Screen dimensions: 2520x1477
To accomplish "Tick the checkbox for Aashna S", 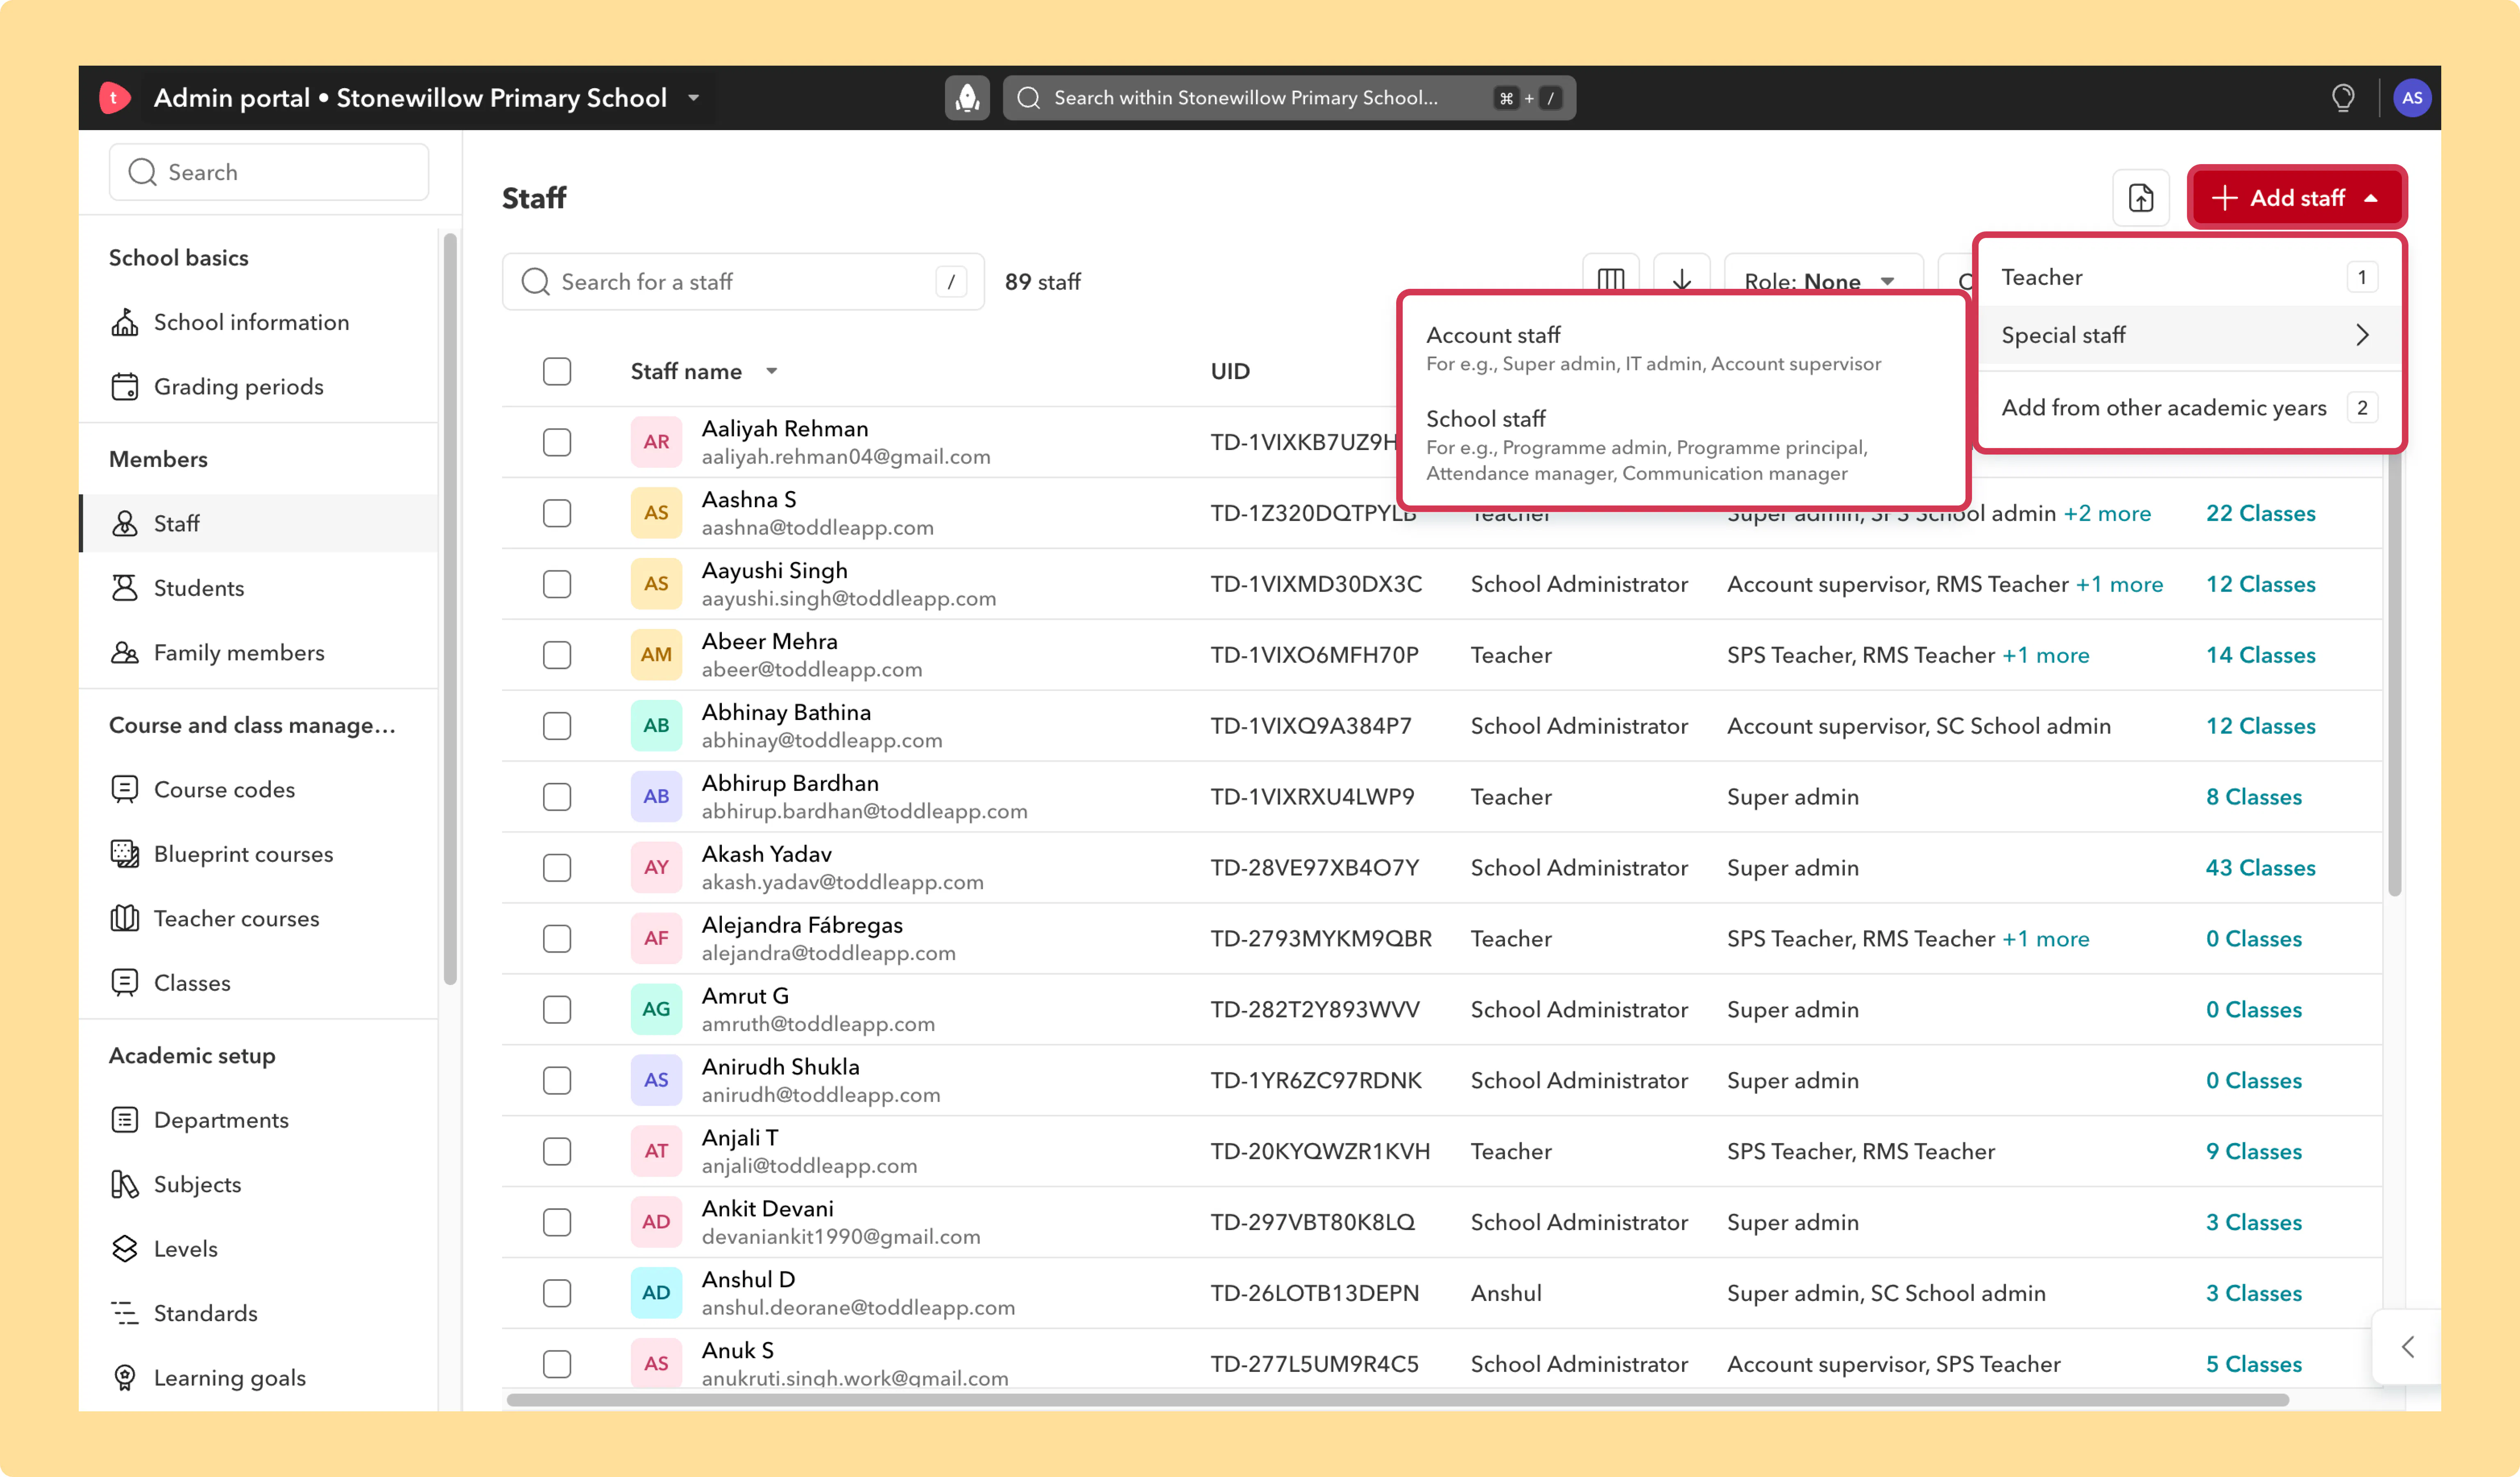I will pyautogui.click(x=557, y=513).
